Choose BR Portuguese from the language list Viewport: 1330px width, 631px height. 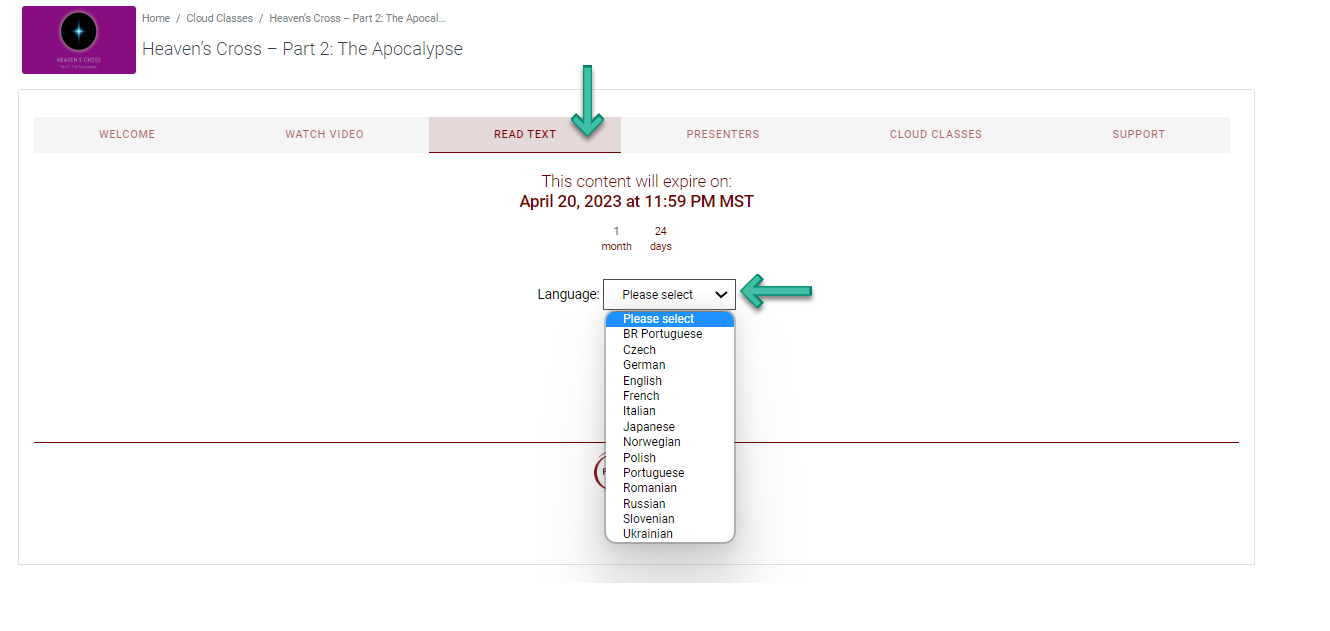point(670,334)
